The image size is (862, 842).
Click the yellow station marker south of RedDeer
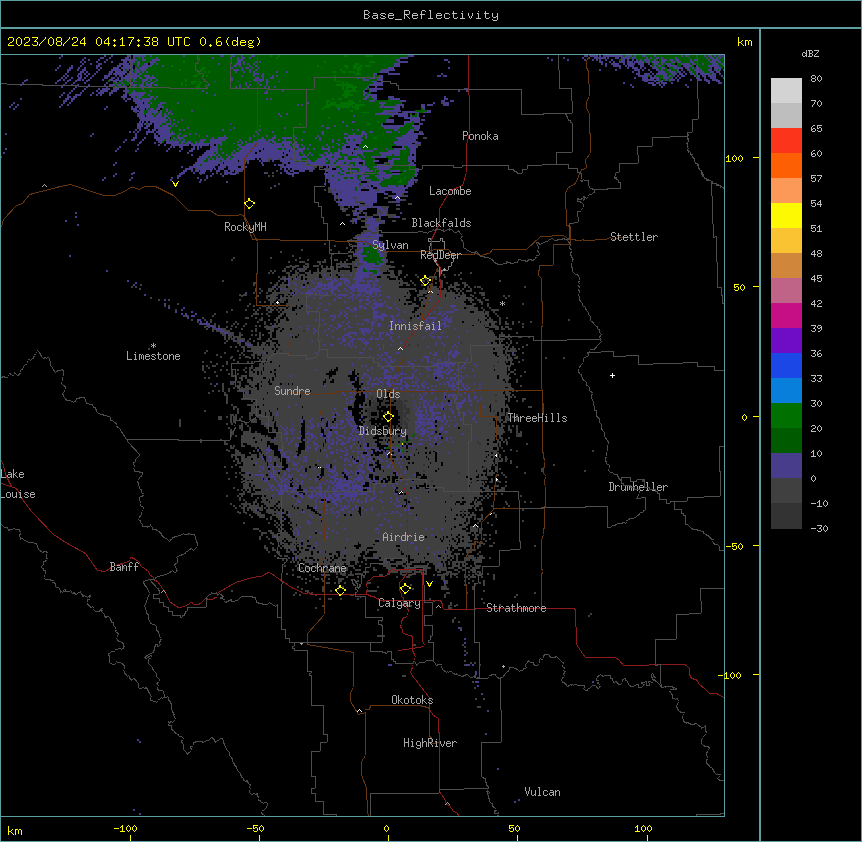pyautogui.click(x=426, y=281)
